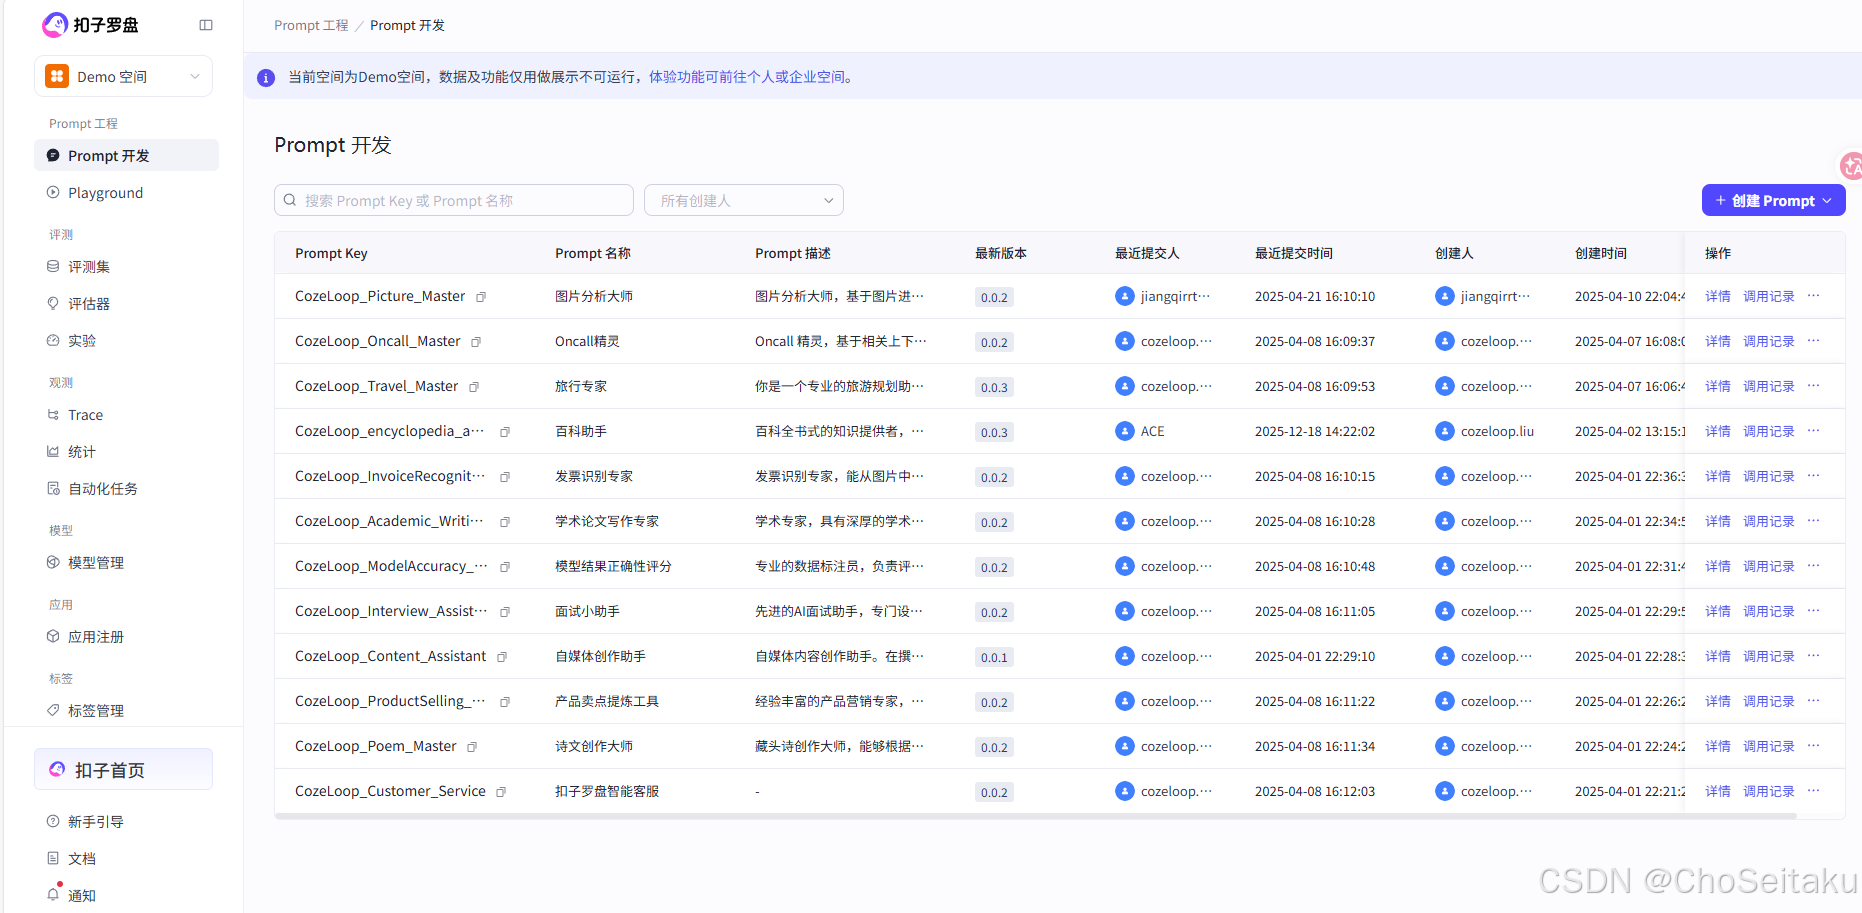This screenshot has width=1862, height=913.
Task: Open 实验 in the sidebar
Action: [x=126, y=340]
